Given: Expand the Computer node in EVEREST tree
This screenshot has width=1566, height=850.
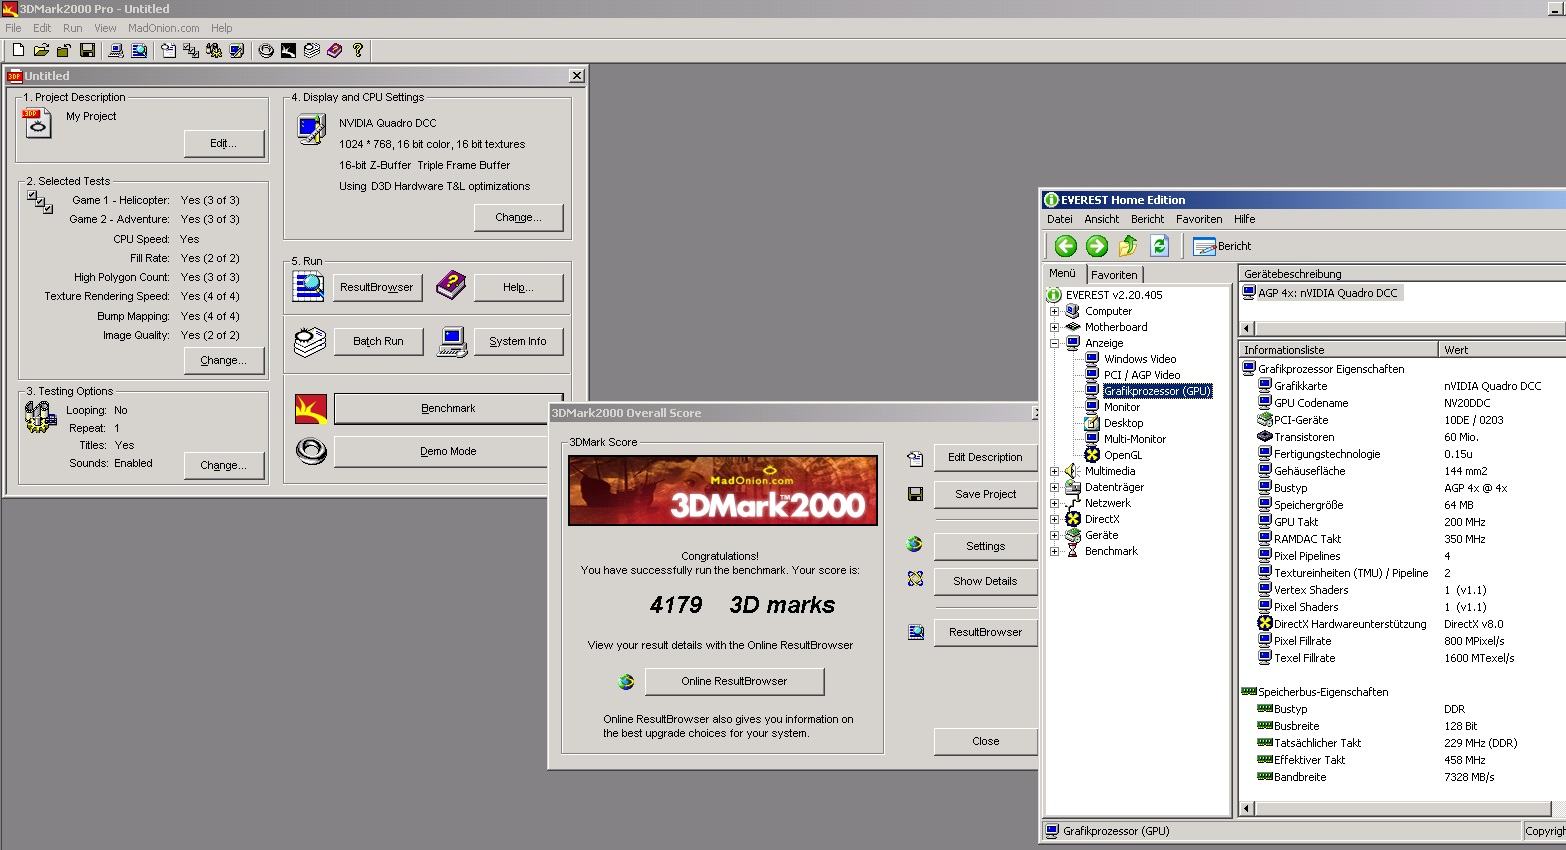Looking at the screenshot, I should [1054, 311].
